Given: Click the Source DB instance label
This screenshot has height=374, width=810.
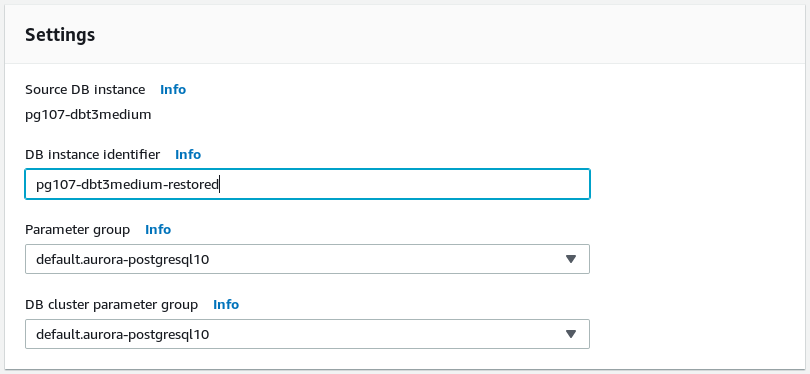Looking at the screenshot, I should click(x=85, y=89).
